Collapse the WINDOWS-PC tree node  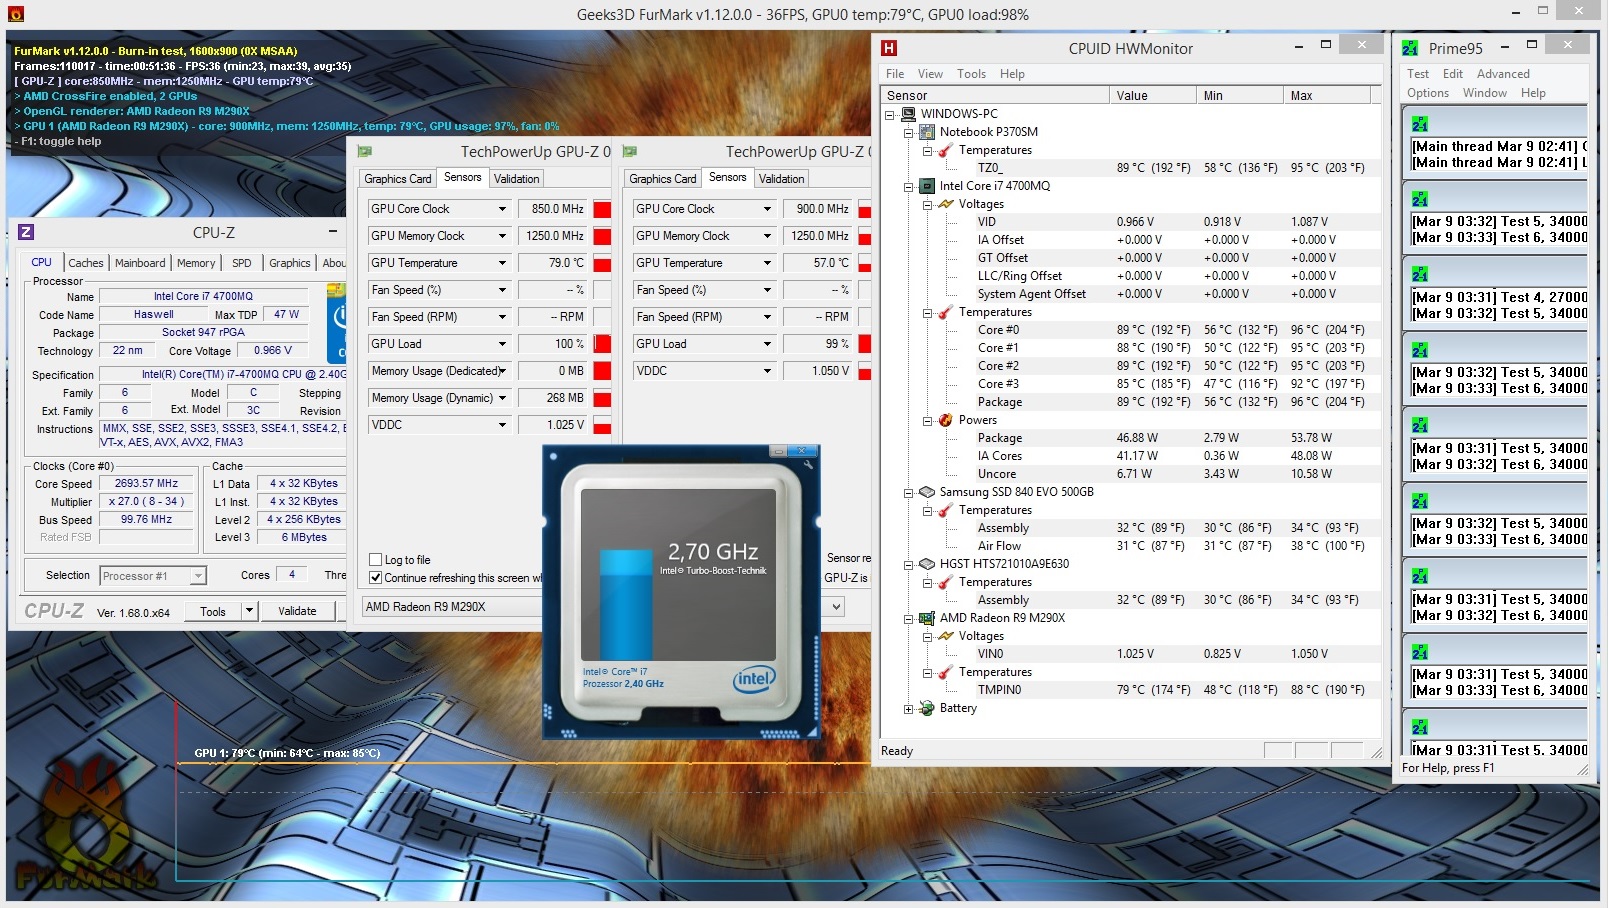coord(890,115)
